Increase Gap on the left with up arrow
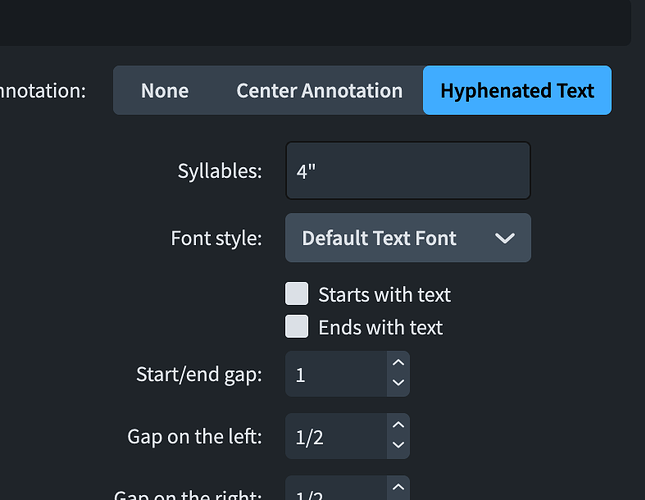Screen dimensions: 645x500 click(398, 426)
